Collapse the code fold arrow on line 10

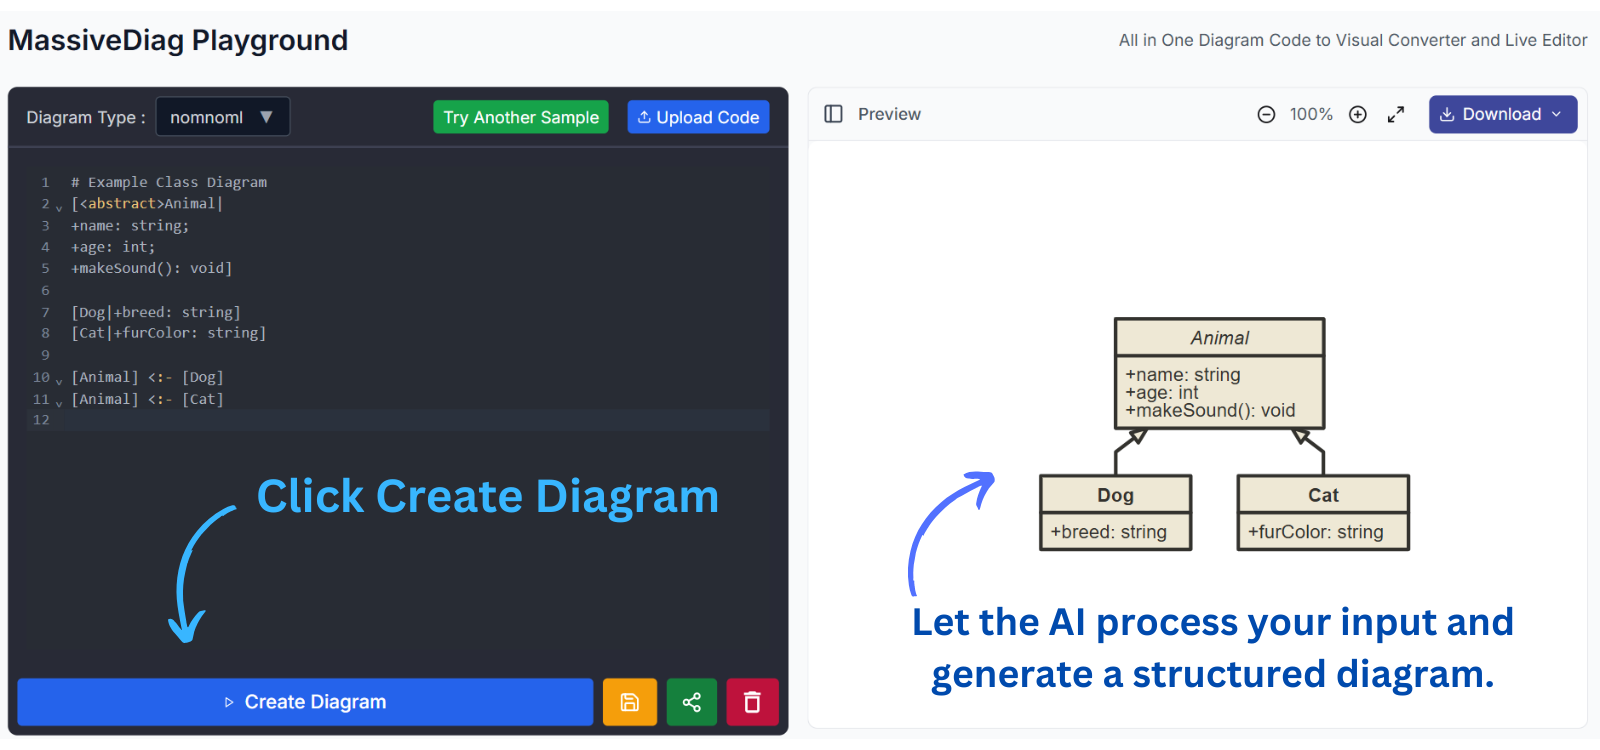pyautogui.click(x=59, y=382)
